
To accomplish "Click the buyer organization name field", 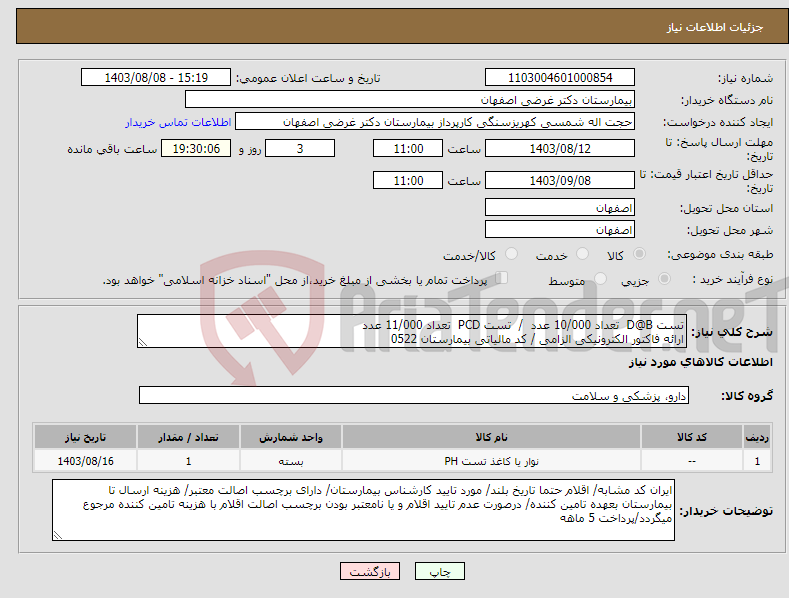I will [410, 99].
